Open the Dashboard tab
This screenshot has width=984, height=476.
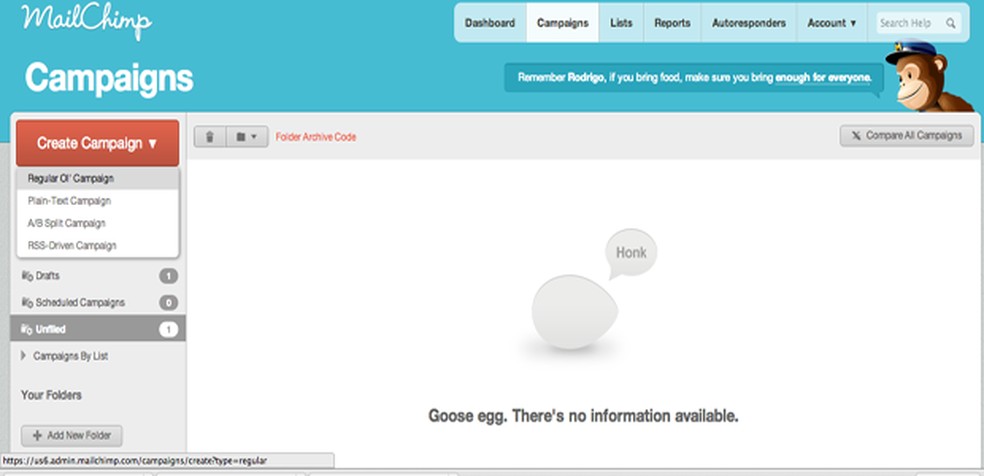point(489,23)
